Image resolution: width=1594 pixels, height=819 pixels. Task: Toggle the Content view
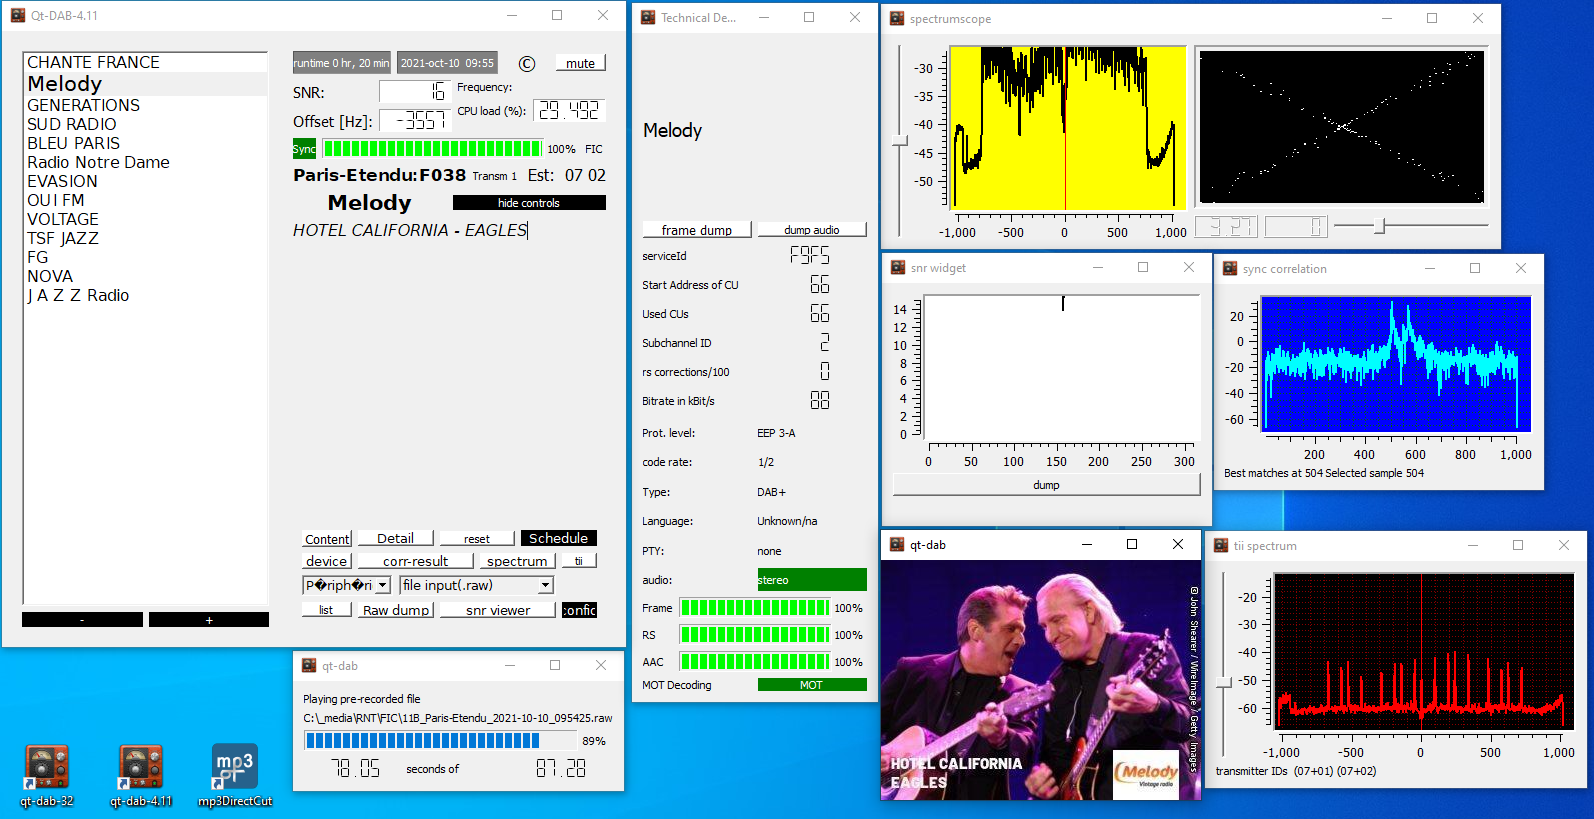click(327, 539)
